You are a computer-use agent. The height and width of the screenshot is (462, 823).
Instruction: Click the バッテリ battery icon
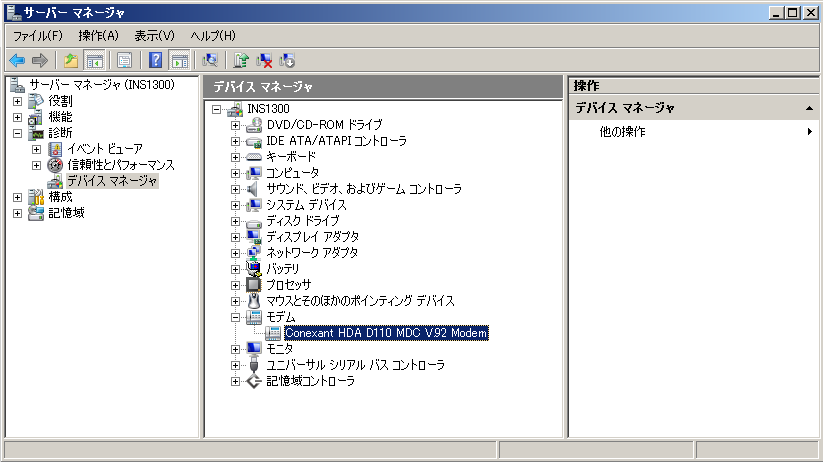[254, 269]
